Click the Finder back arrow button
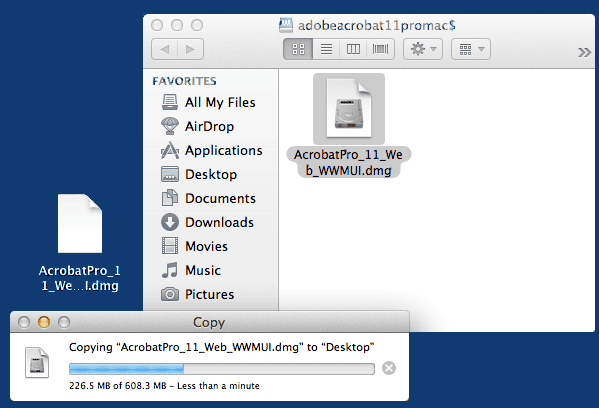This screenshot has width=599, height=408. 165,49
